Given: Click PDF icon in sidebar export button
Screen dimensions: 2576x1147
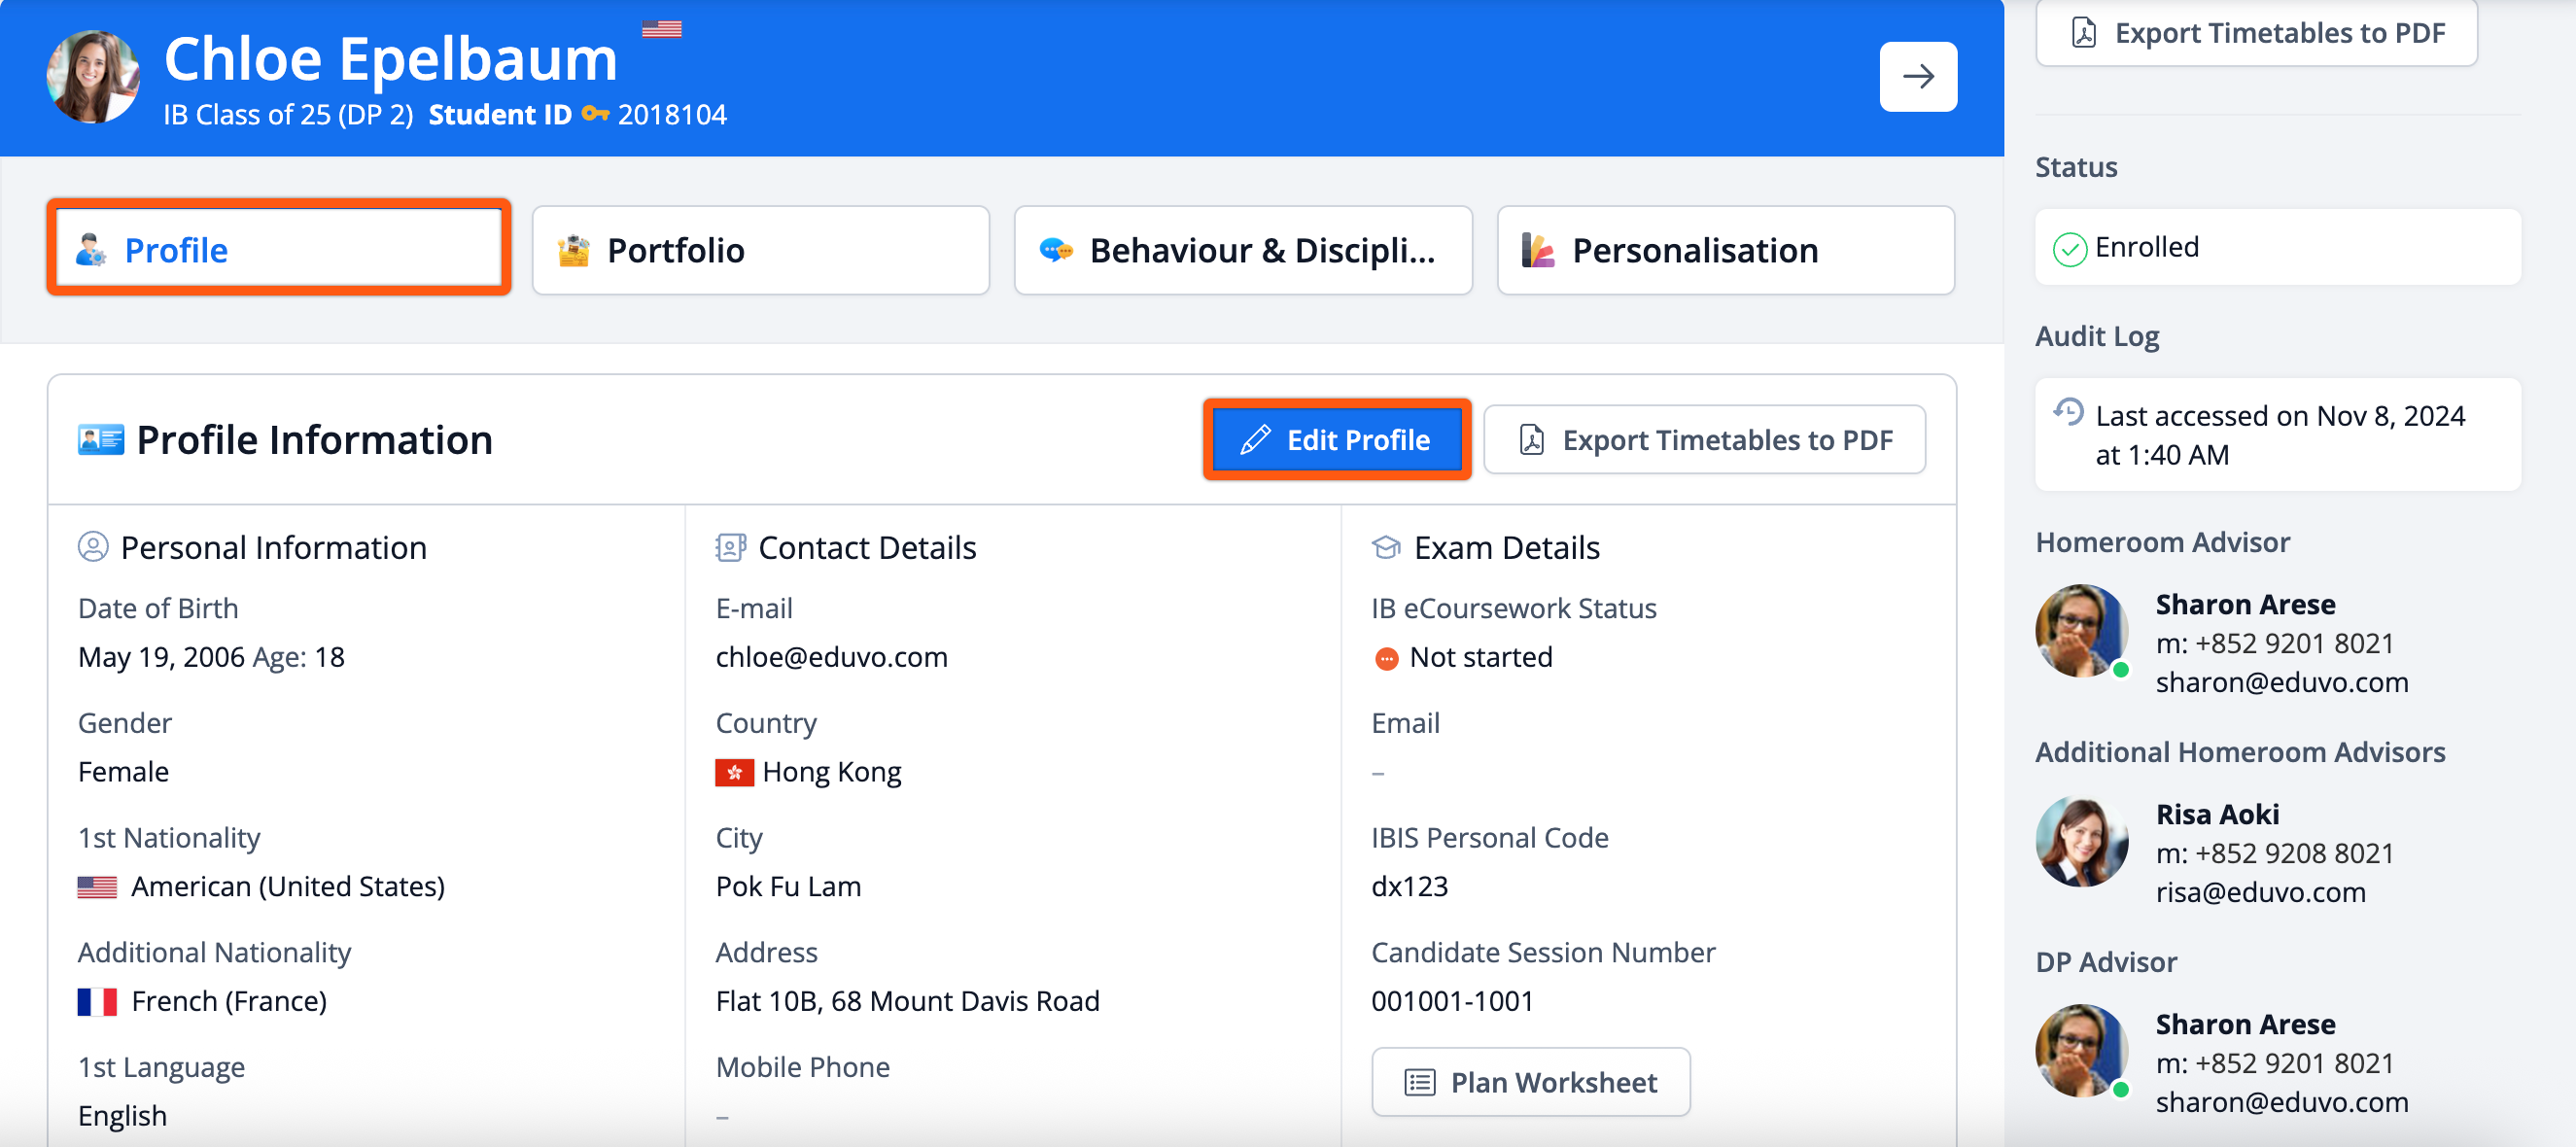Looking at the screenshot, I should pyautogui.click(x=2084, y=33).
